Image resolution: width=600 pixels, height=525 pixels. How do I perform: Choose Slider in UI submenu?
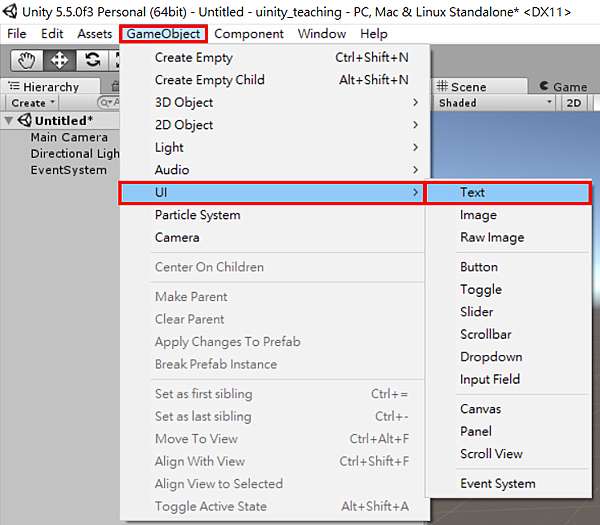click(x=509, y=312)
